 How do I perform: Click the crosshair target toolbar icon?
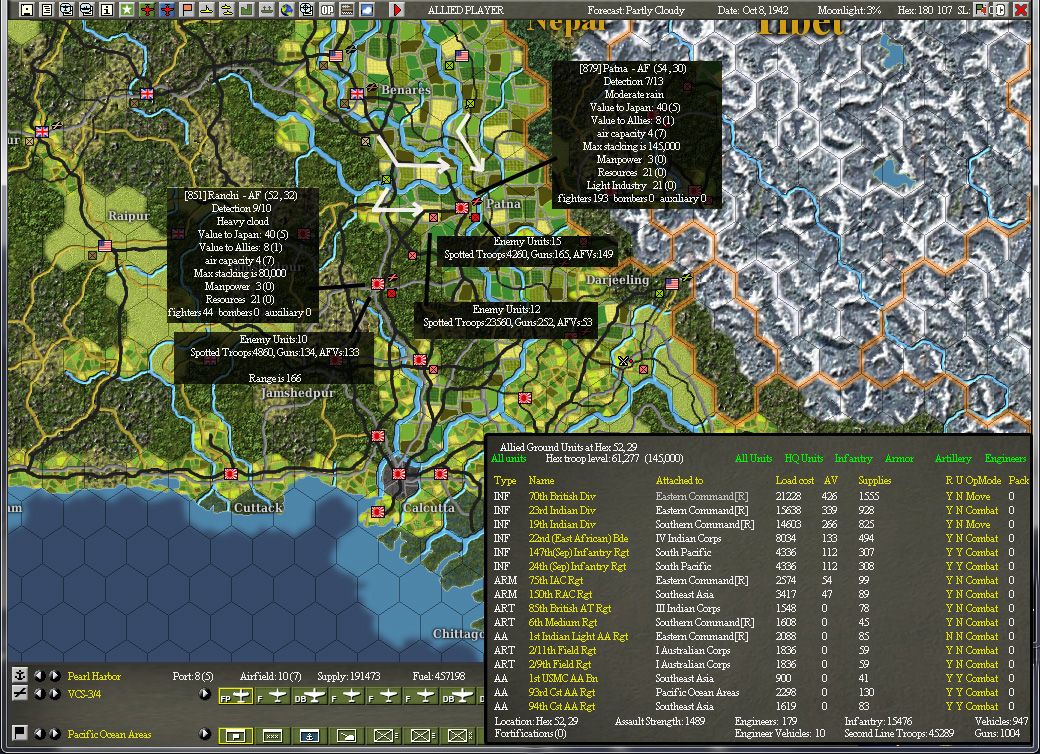point(306,10)
